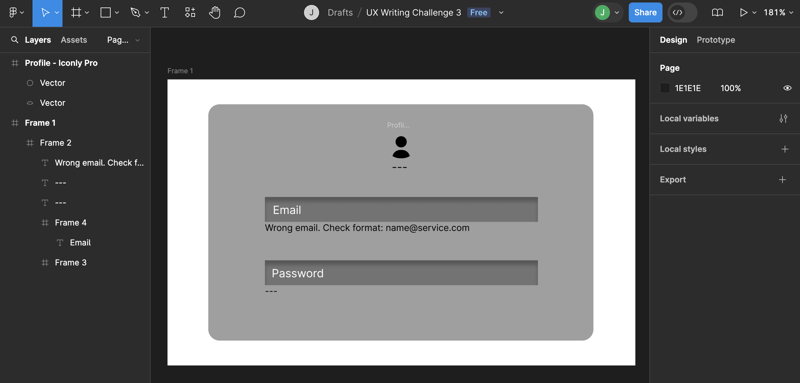Select the Frame tool
800x383 pixels.
click(x=76, y=13)
